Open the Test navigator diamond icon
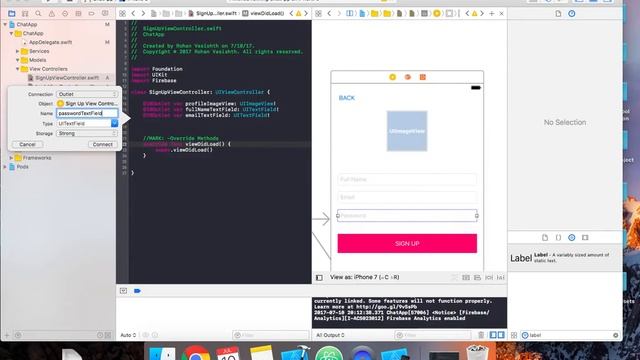 (65, 13)
